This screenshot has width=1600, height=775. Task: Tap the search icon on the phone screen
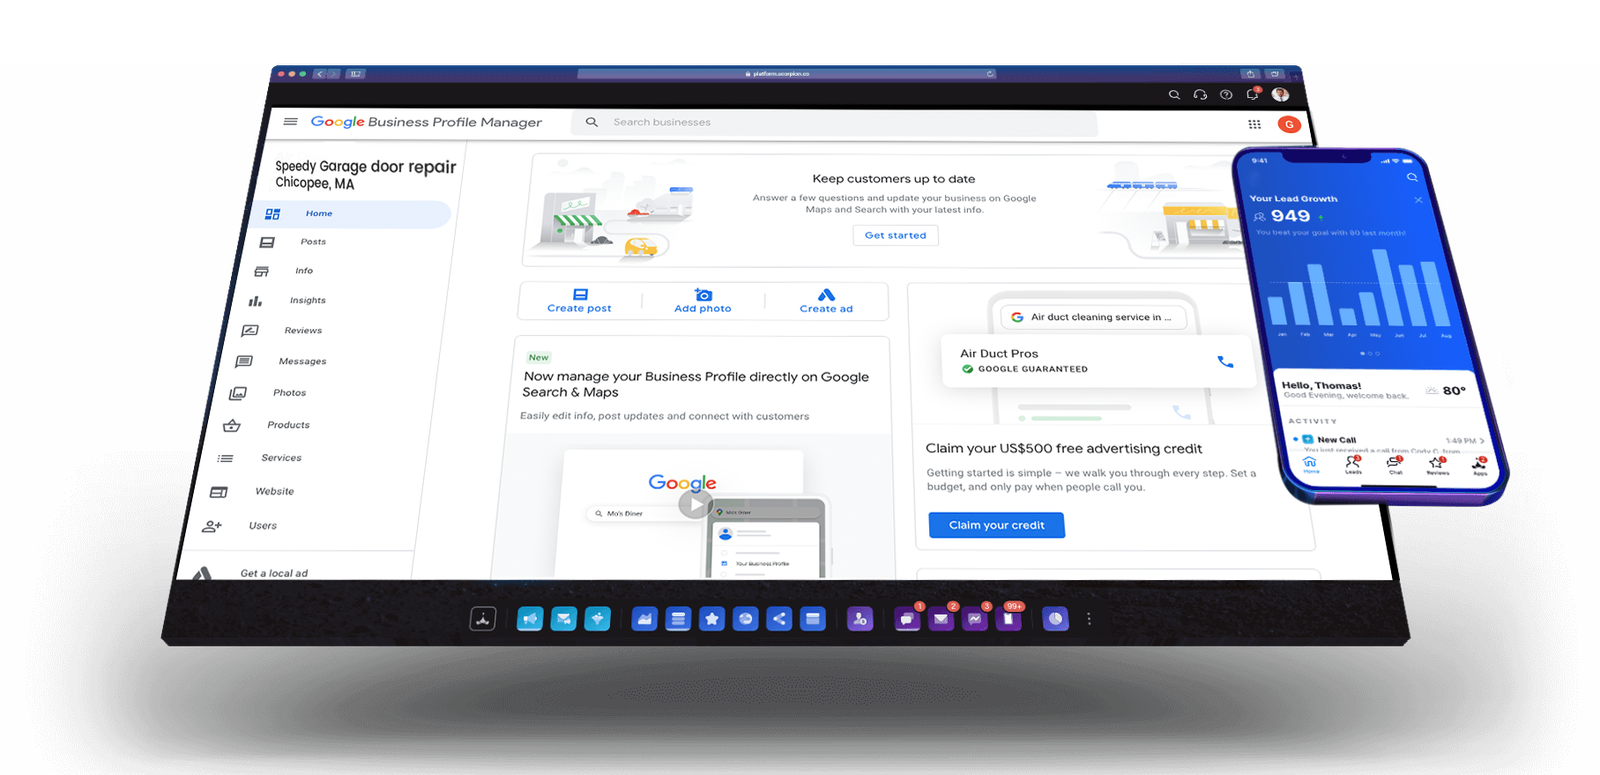1412,177
